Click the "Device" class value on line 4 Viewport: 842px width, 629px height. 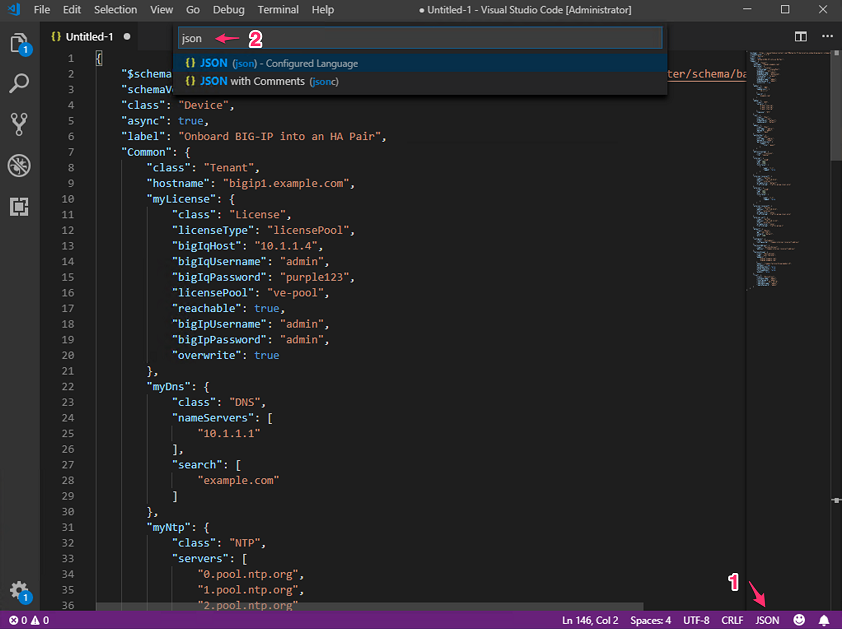click(x=204, y=105)
